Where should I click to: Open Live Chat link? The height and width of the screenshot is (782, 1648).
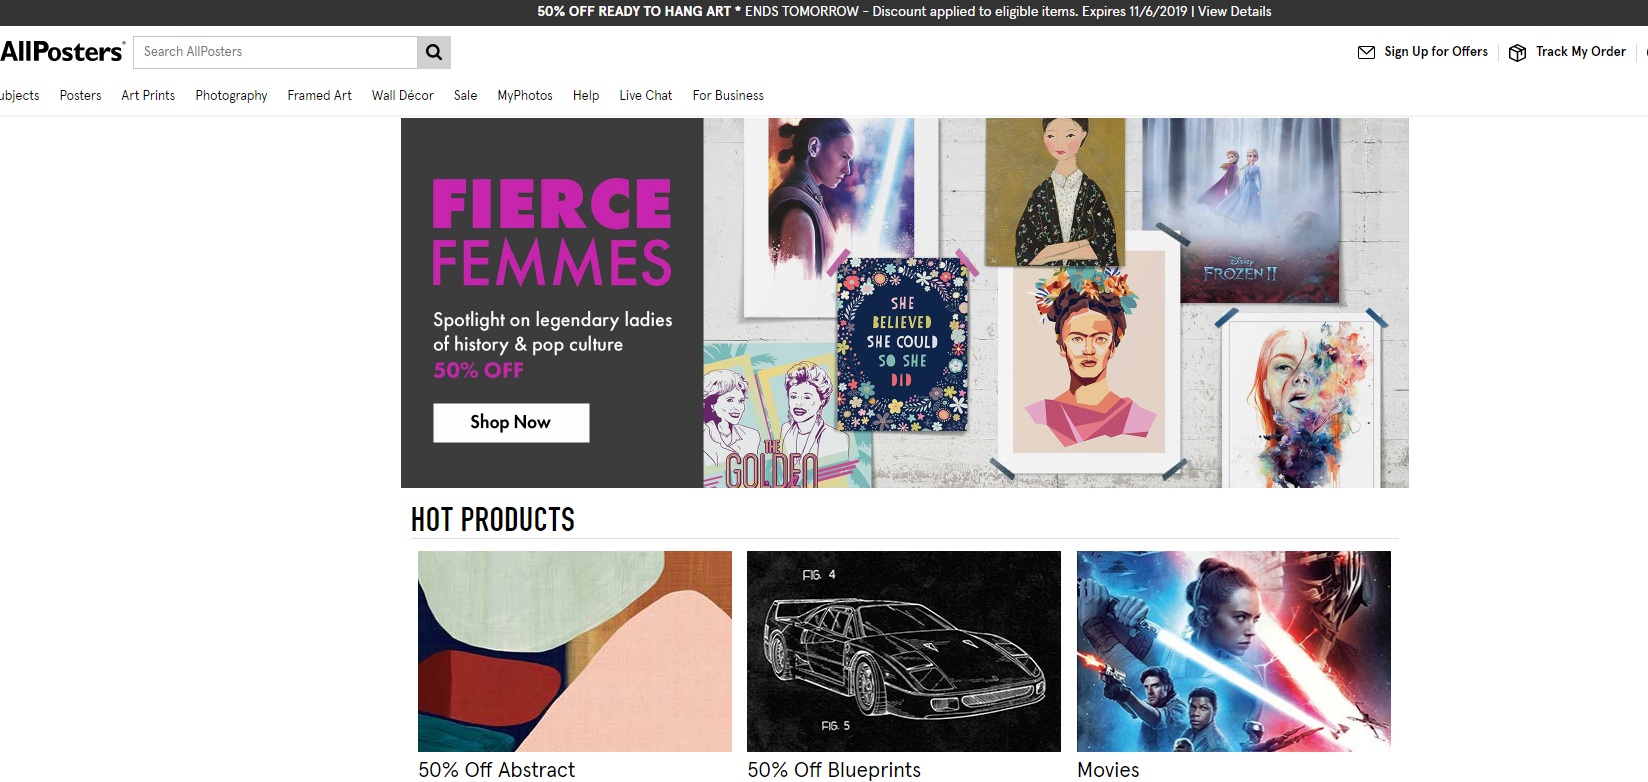(645, 96)
